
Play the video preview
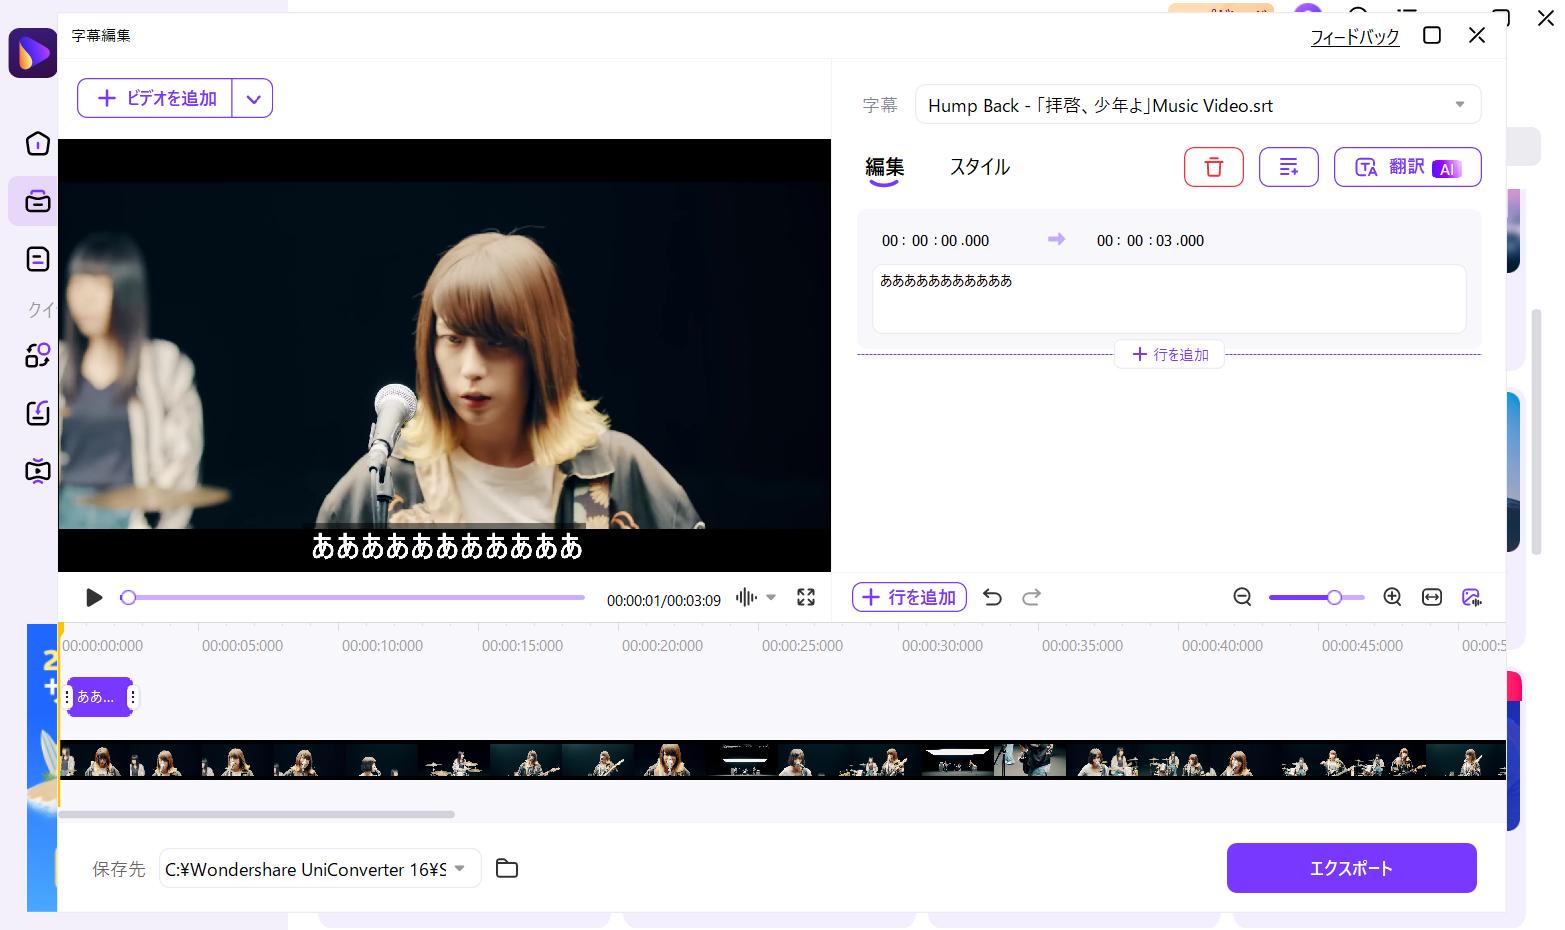[x=95, y=597]
